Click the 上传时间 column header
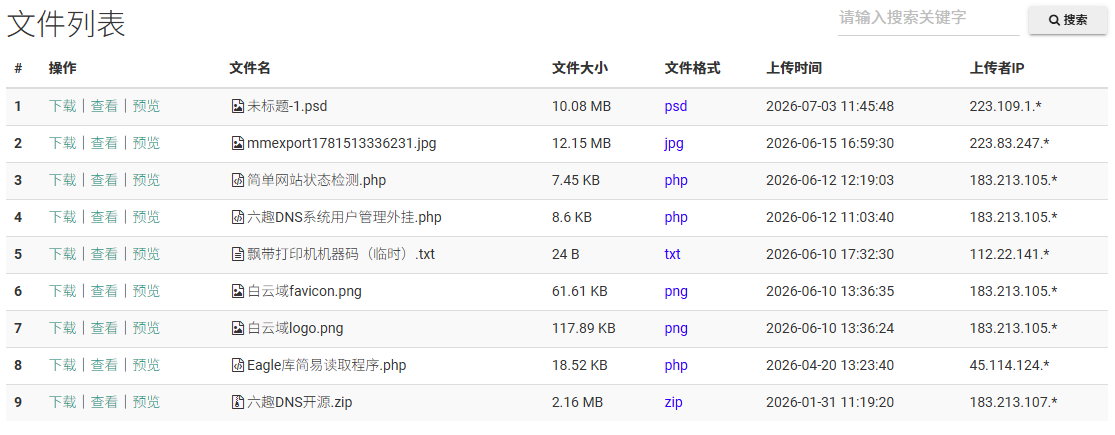Screen dimensions: 1115x435 [x=794, y=68]
